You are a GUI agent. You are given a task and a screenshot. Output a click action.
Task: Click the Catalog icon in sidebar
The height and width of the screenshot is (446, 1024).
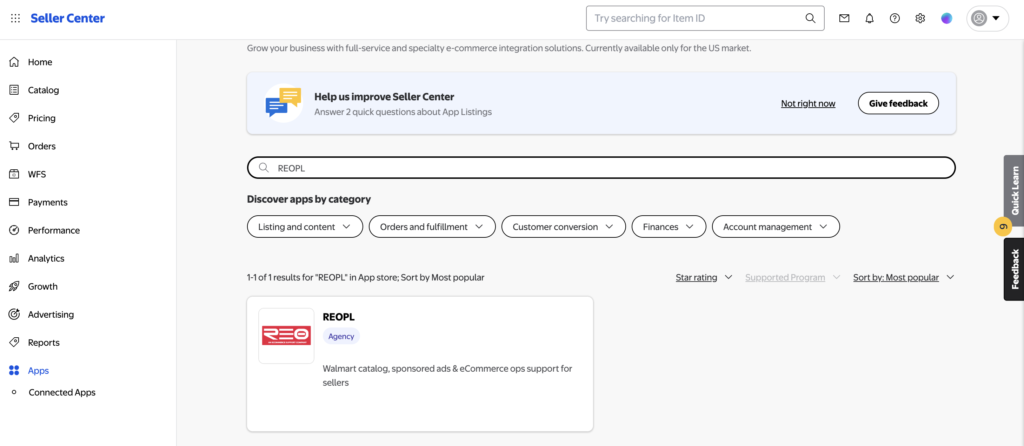[14, 90]
